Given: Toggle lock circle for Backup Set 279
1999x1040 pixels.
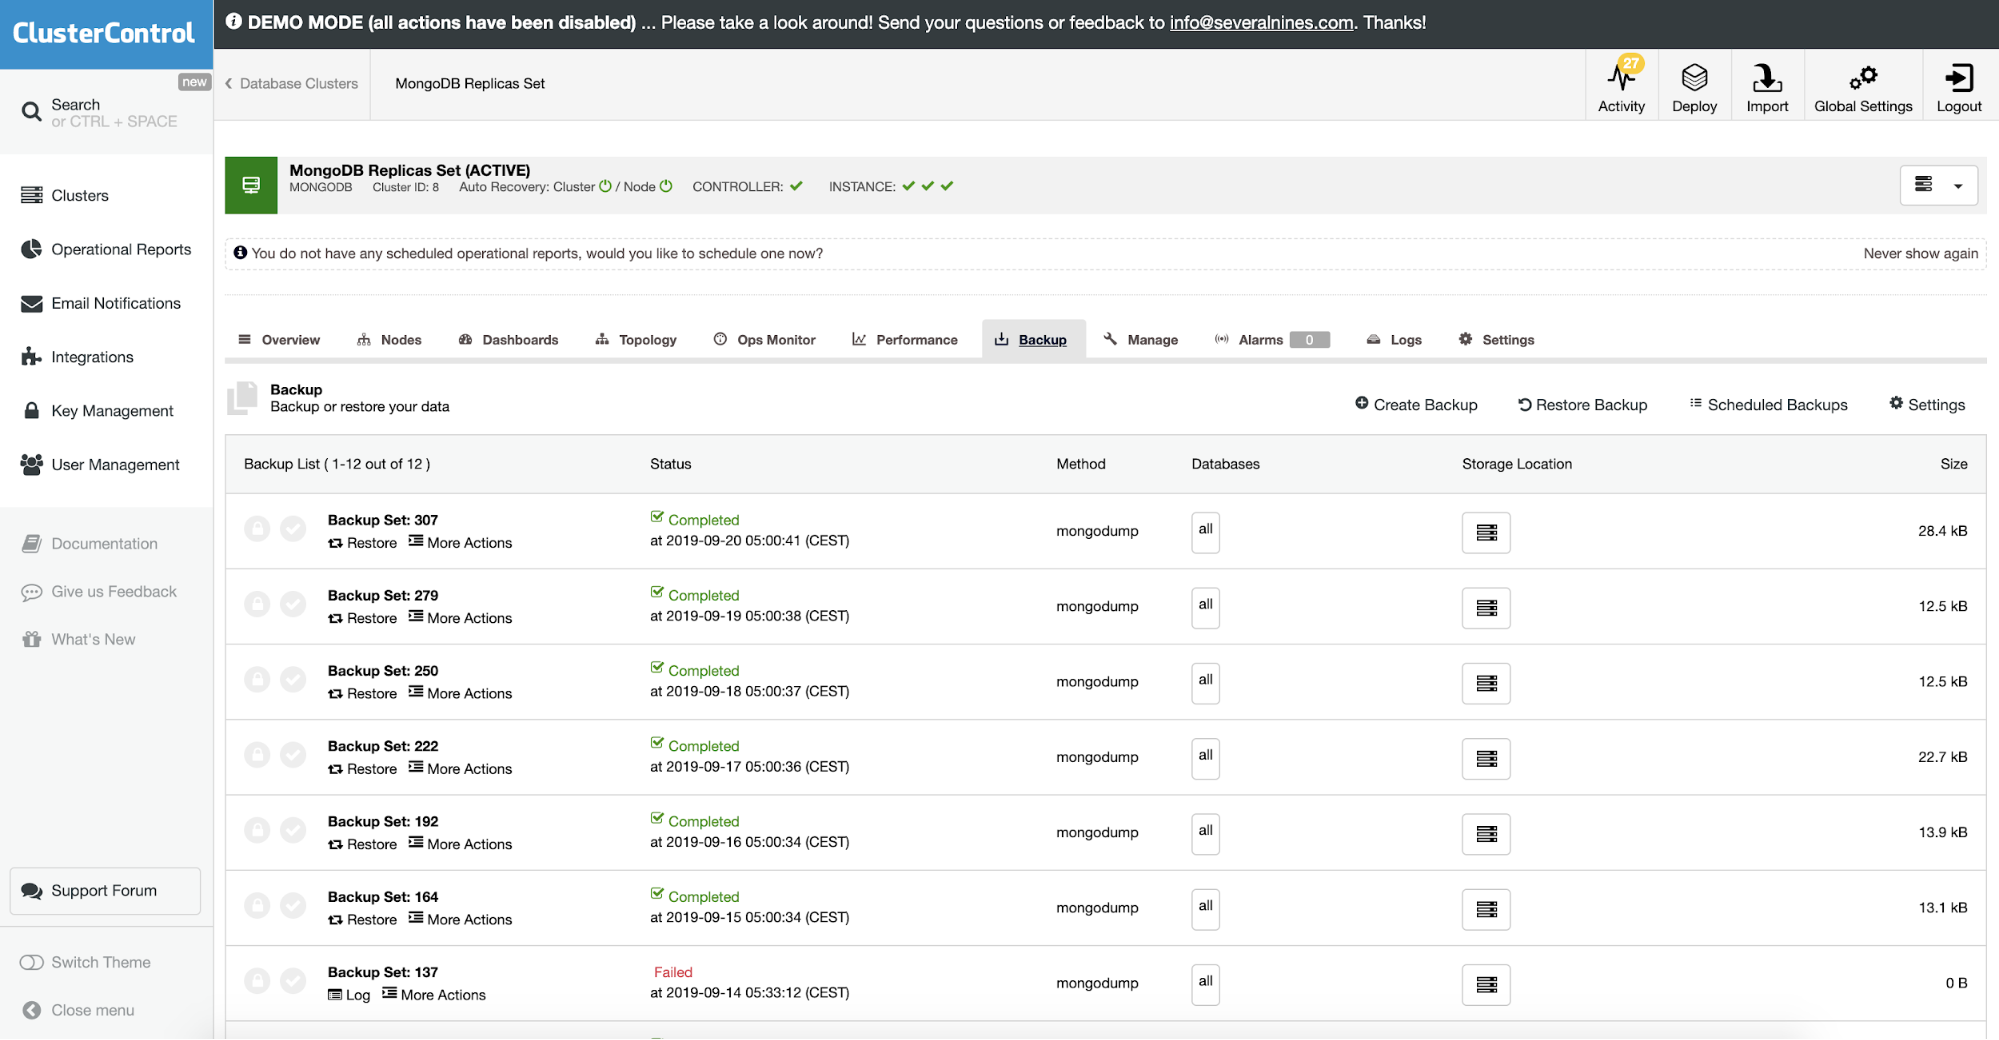Looking at the screenshot, I should pyautogui.click(x=257, y=604).
